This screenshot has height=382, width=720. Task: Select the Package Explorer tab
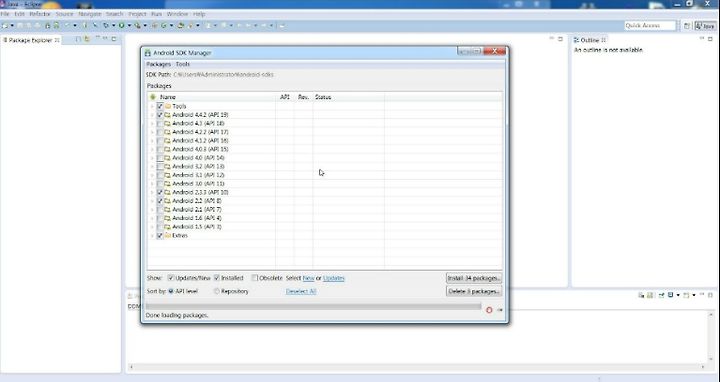click(x=31, y=40)
